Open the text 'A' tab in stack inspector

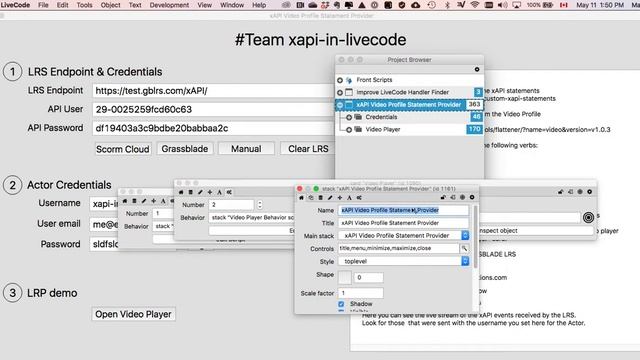click(349, 198)
